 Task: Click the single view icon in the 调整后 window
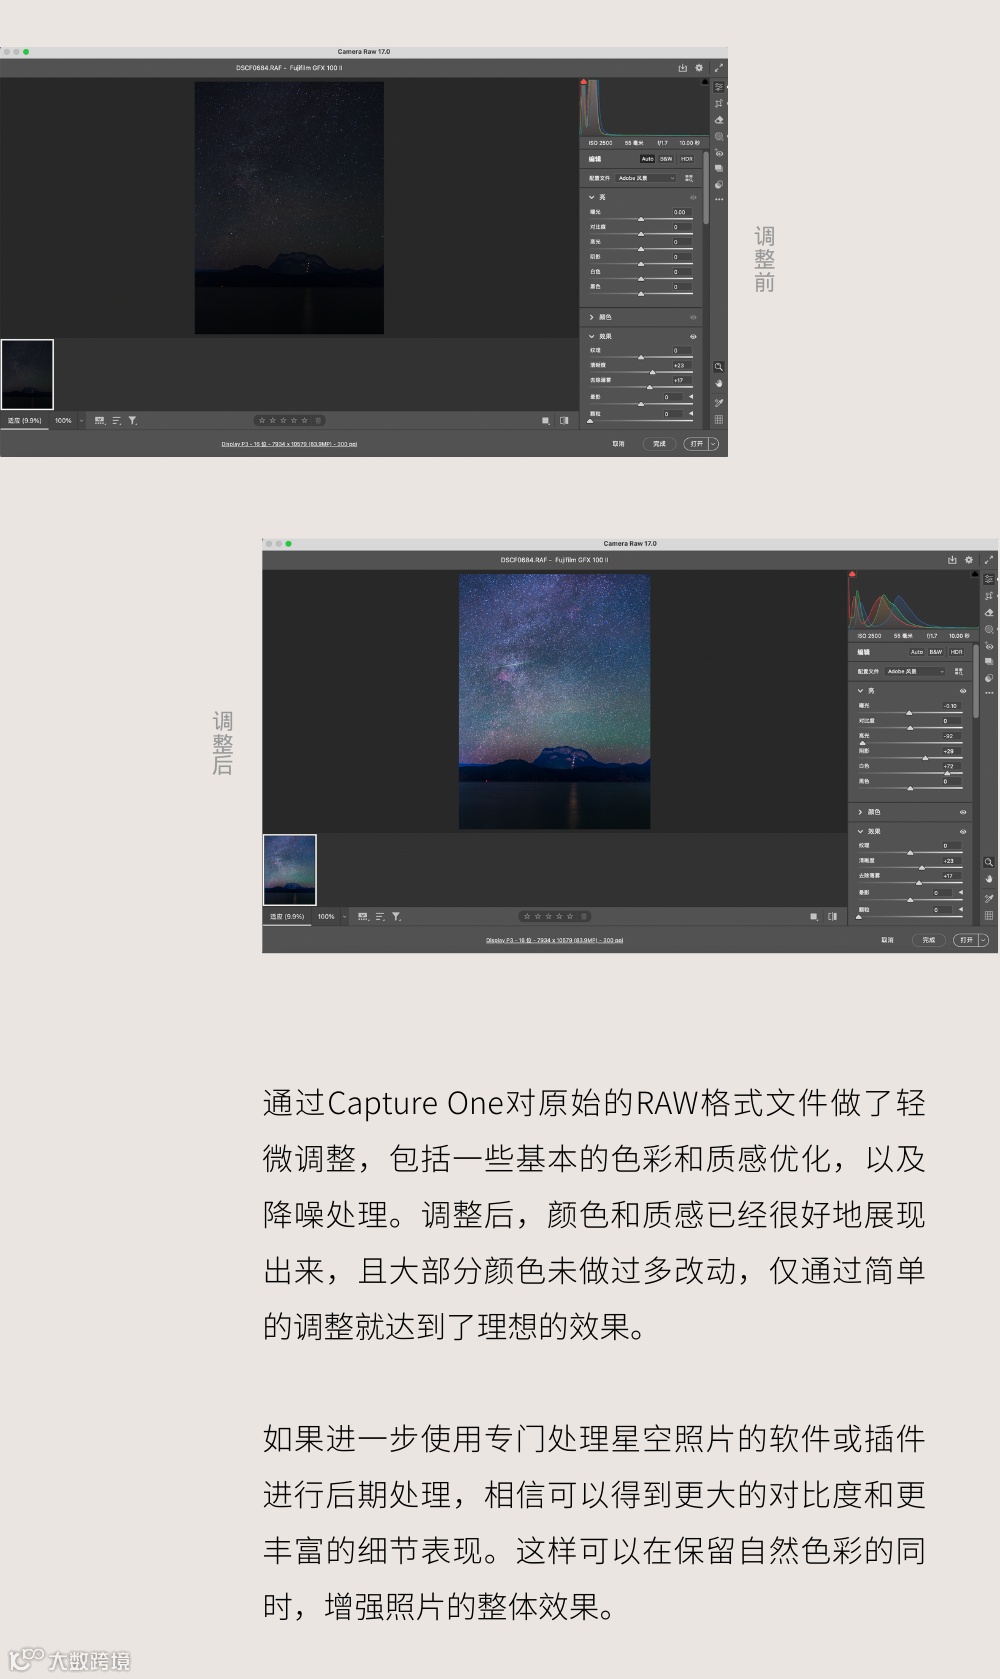coord(814,916)
